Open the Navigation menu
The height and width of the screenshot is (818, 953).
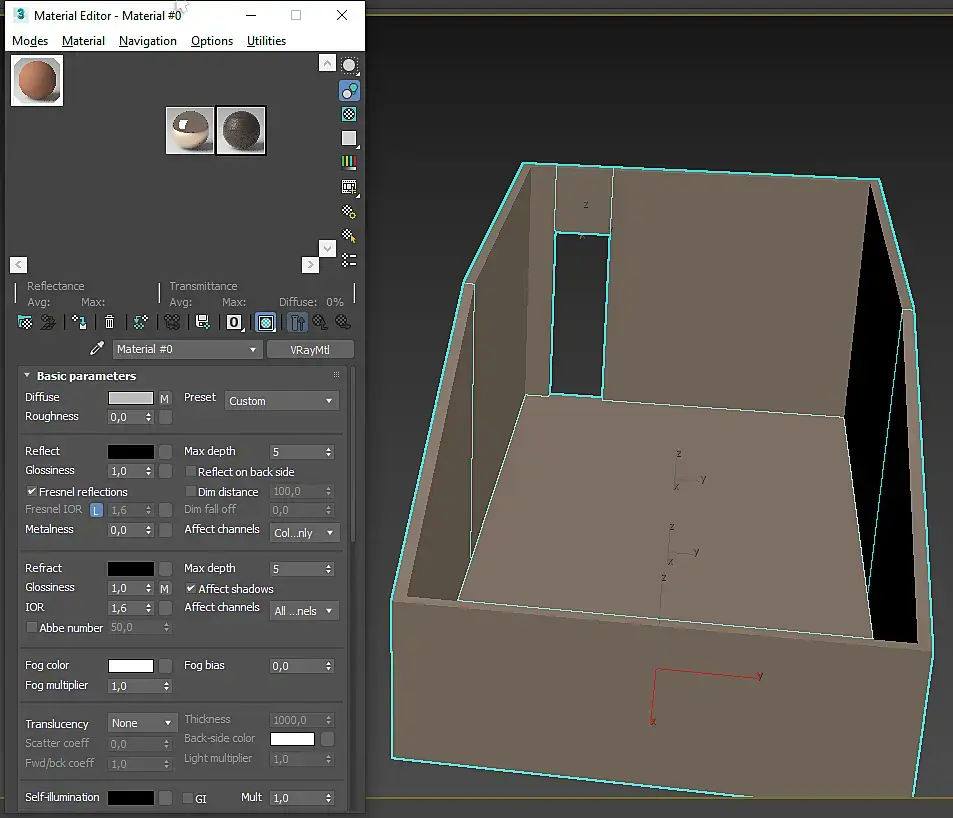[147, 41]
